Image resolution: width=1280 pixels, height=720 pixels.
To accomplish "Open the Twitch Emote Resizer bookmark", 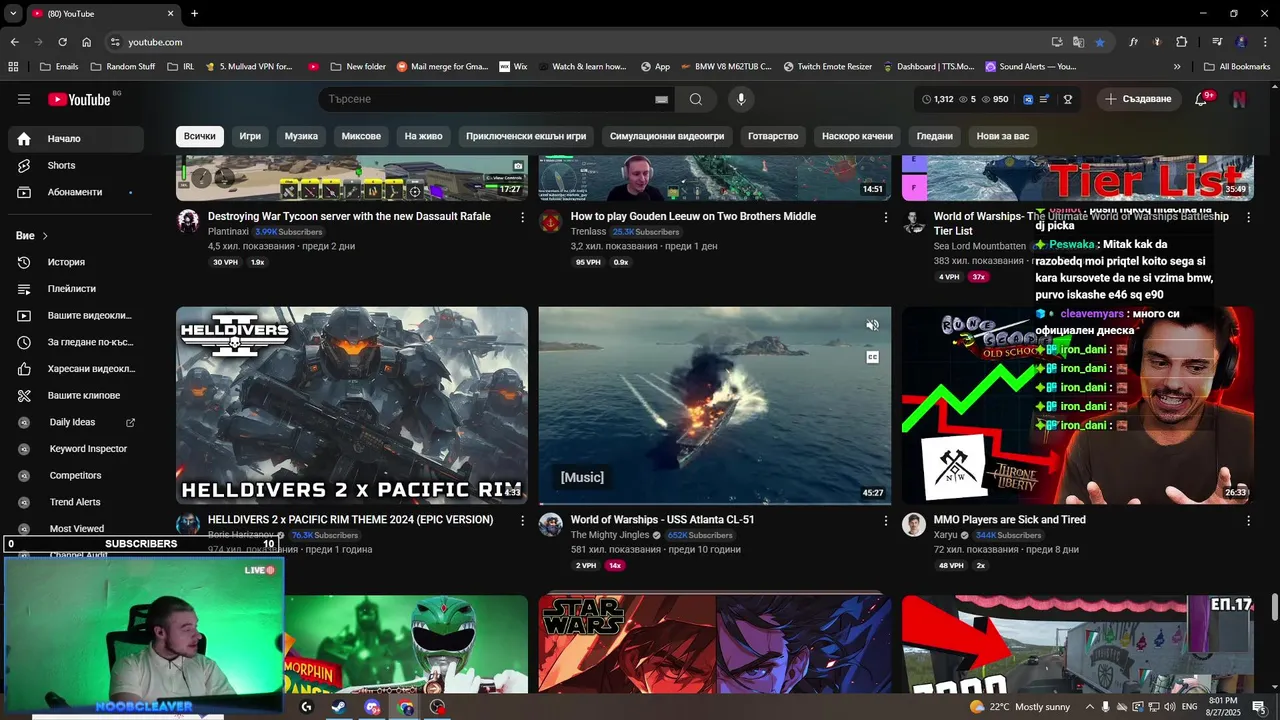I will (x=827, y=67).
